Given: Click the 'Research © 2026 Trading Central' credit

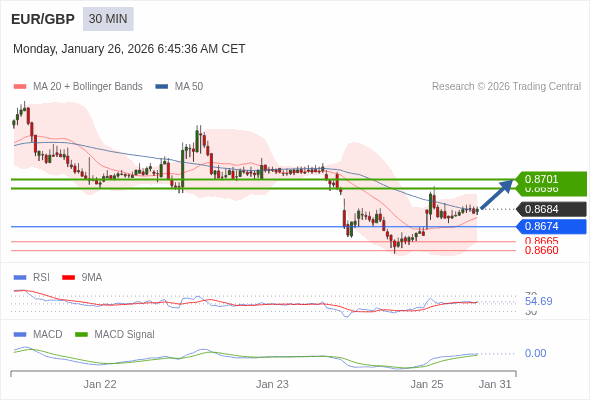Looking at the screenshot, I should [x=506, y=87].
